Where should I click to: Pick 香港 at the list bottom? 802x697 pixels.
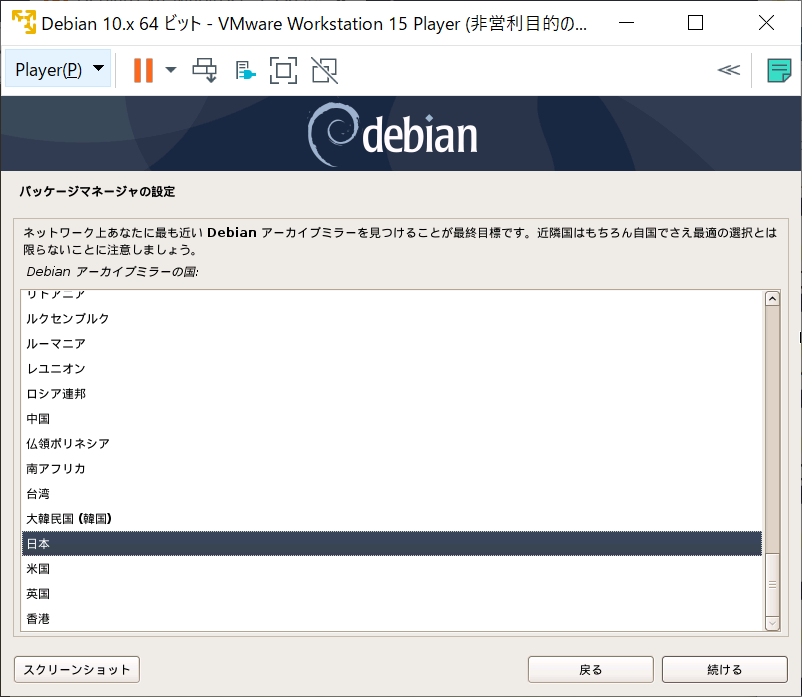tap(392, 619)
